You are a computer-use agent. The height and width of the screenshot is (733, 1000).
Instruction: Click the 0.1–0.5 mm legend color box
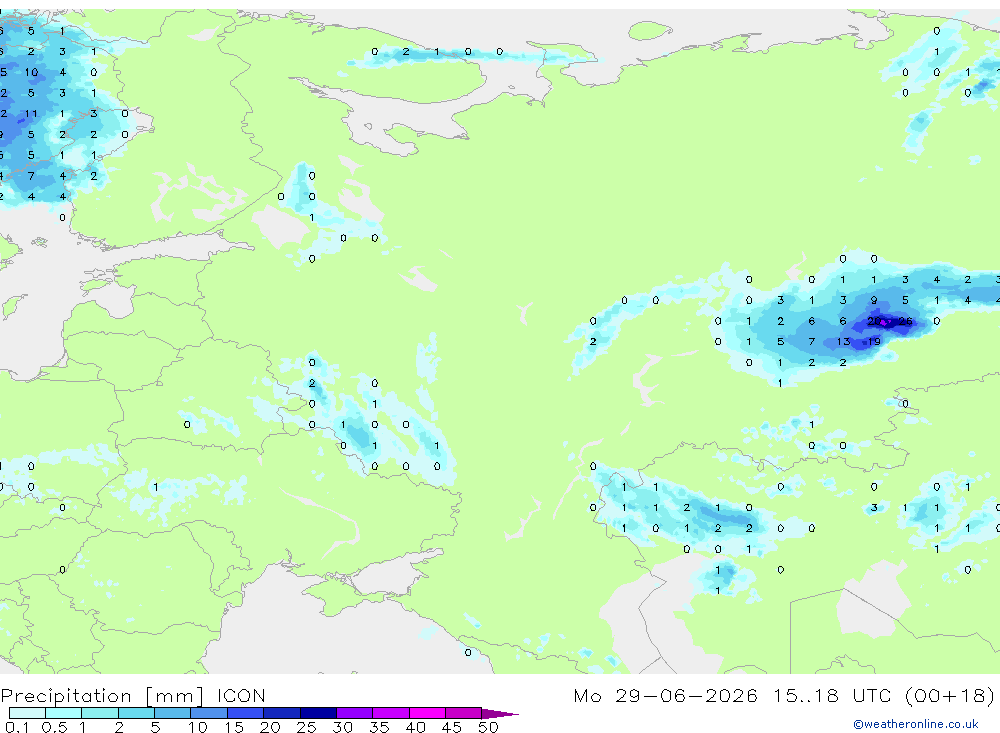click(x=27, y=713)
